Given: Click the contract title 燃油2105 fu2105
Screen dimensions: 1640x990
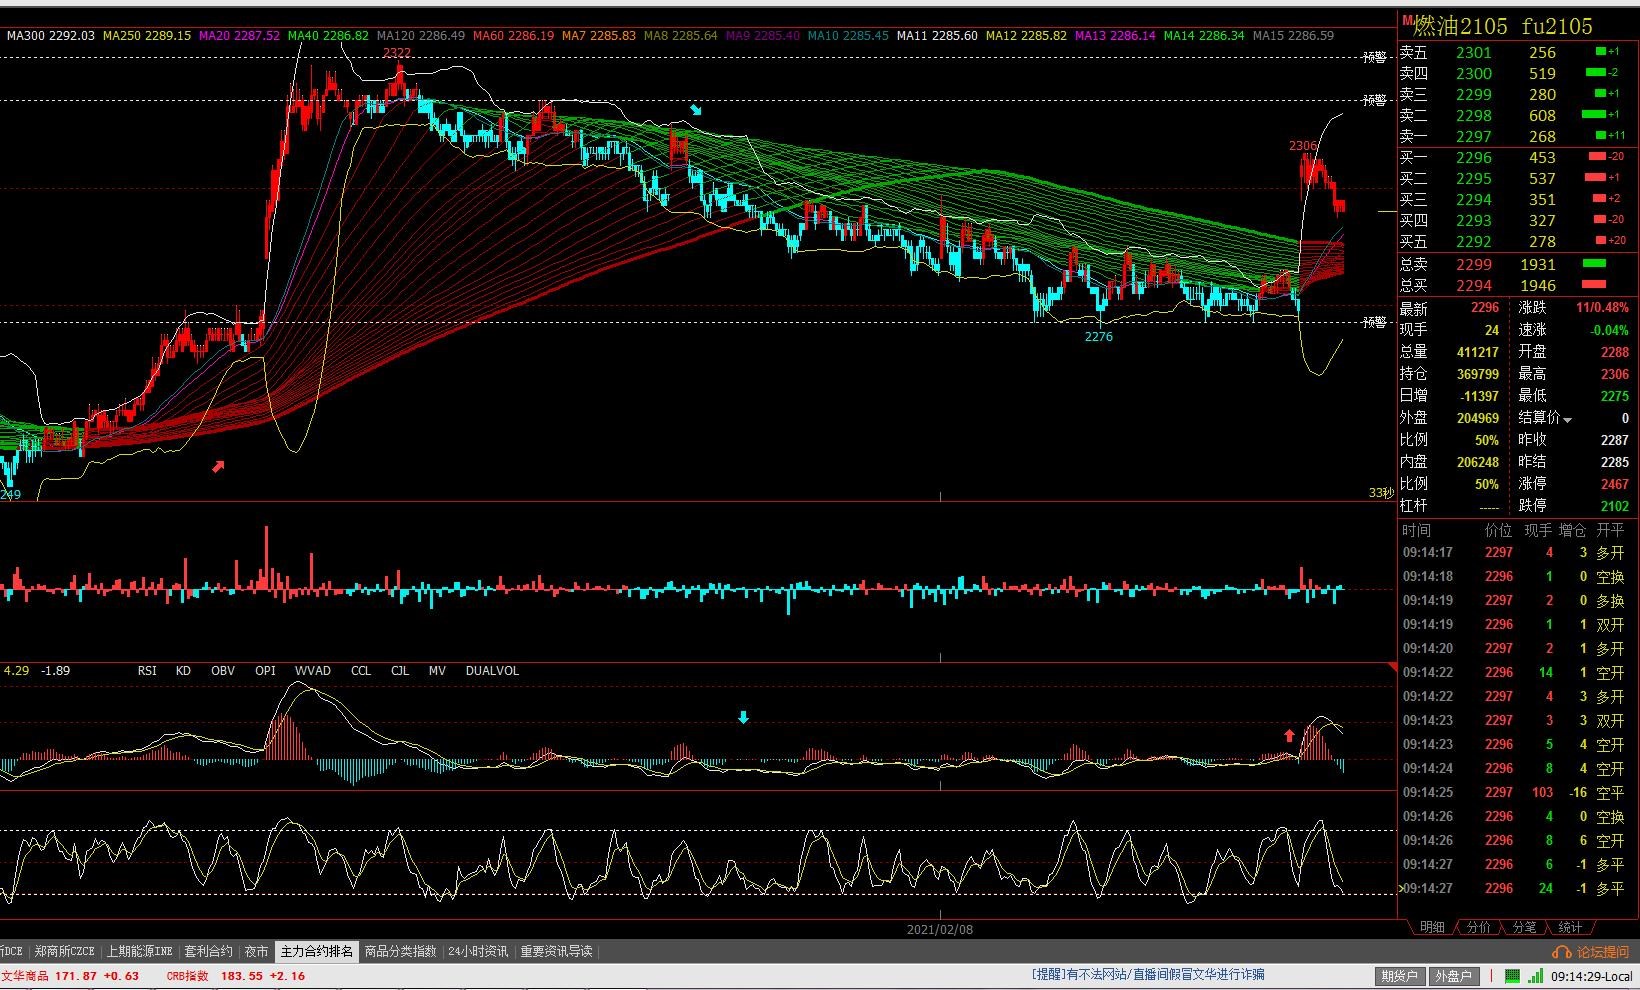Looking at the screenshot, I should point(1503,26).
